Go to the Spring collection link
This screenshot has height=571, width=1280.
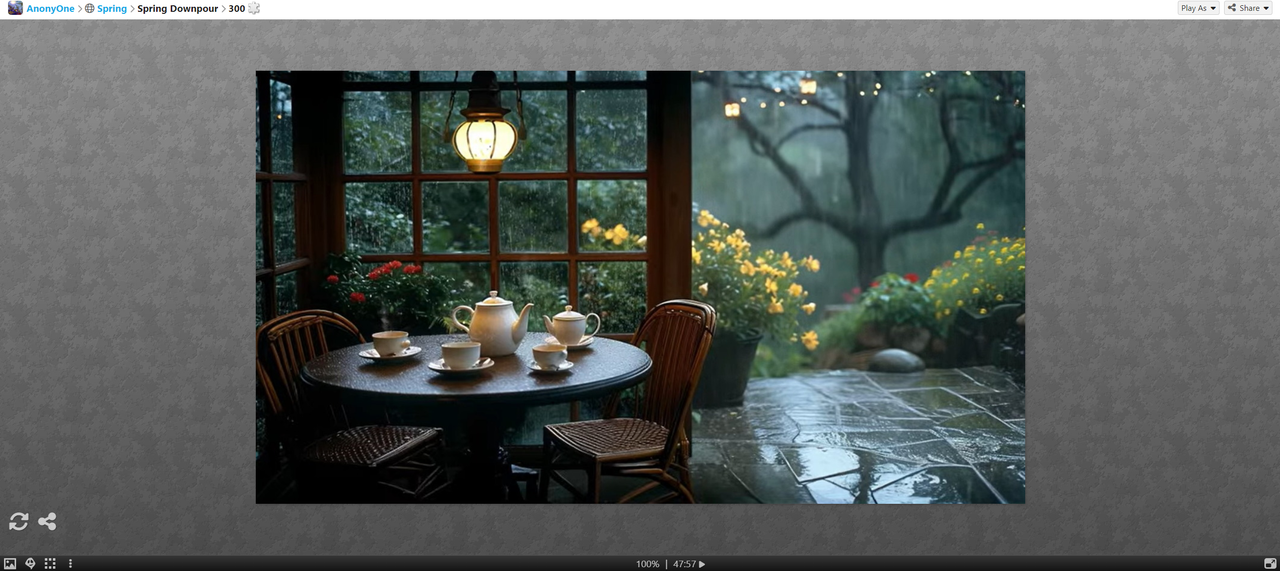click(112, 8)
